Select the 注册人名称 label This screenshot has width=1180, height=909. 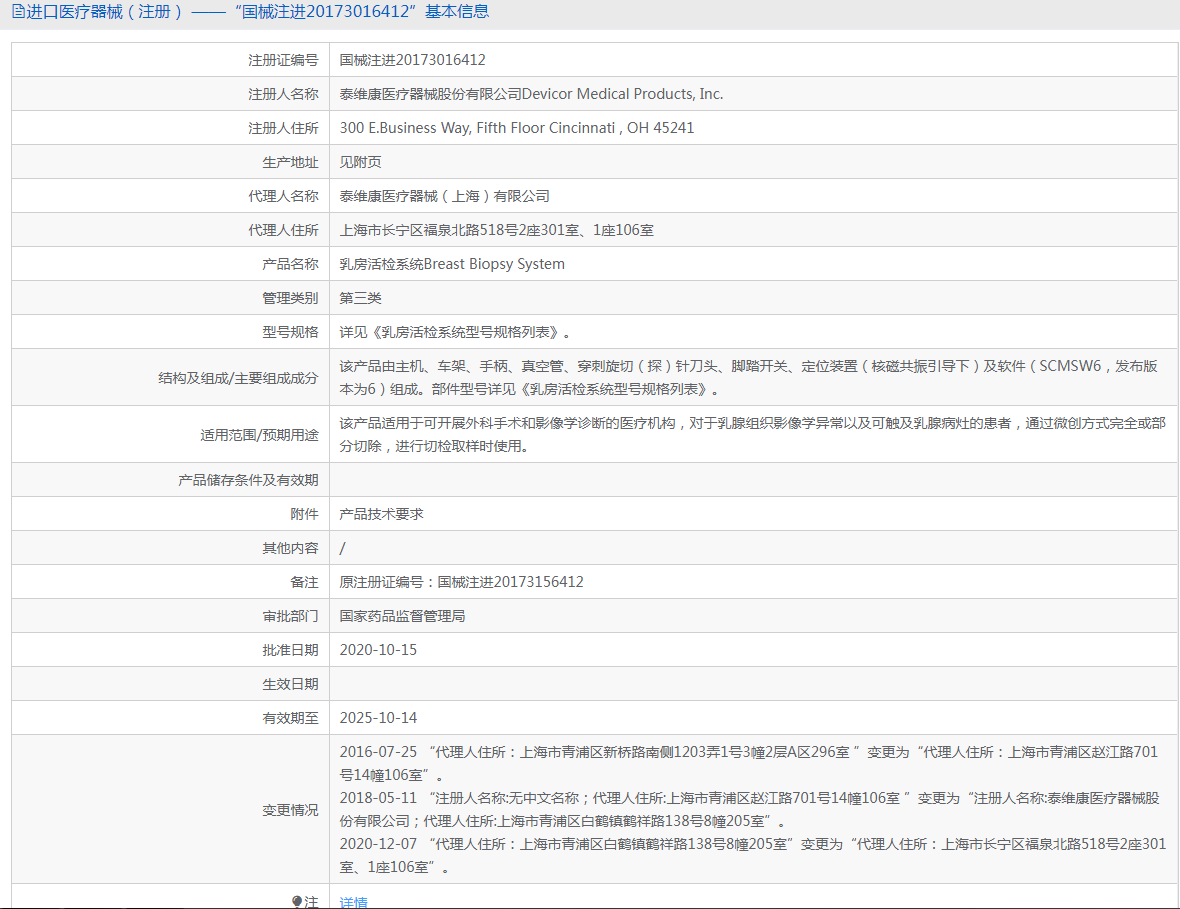coord(283,94)
